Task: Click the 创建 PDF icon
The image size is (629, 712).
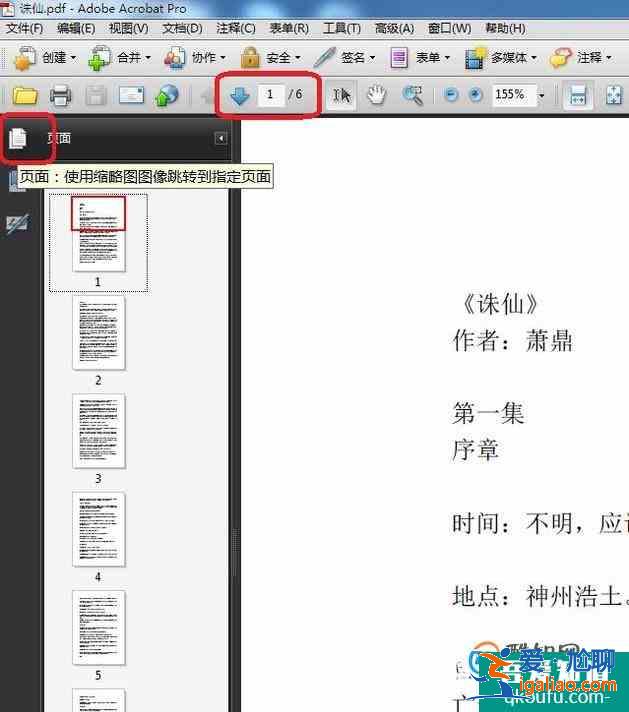Action: point(25,58)
